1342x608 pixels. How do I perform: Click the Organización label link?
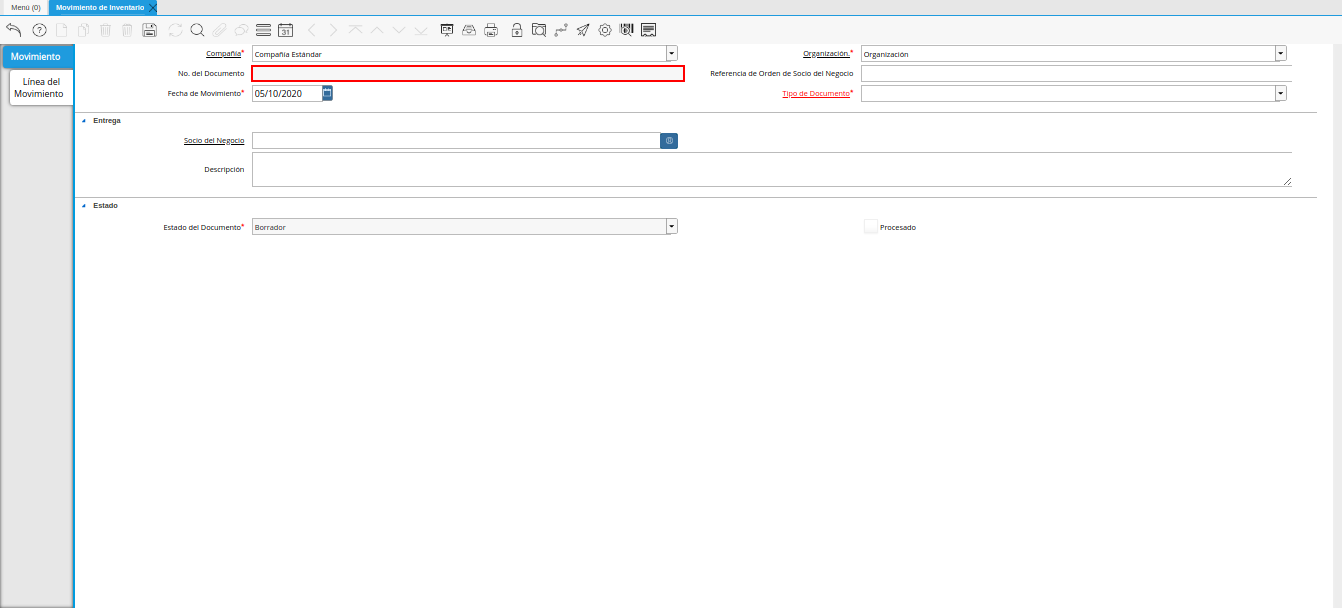pyautogui.click(x=826, y=54)
